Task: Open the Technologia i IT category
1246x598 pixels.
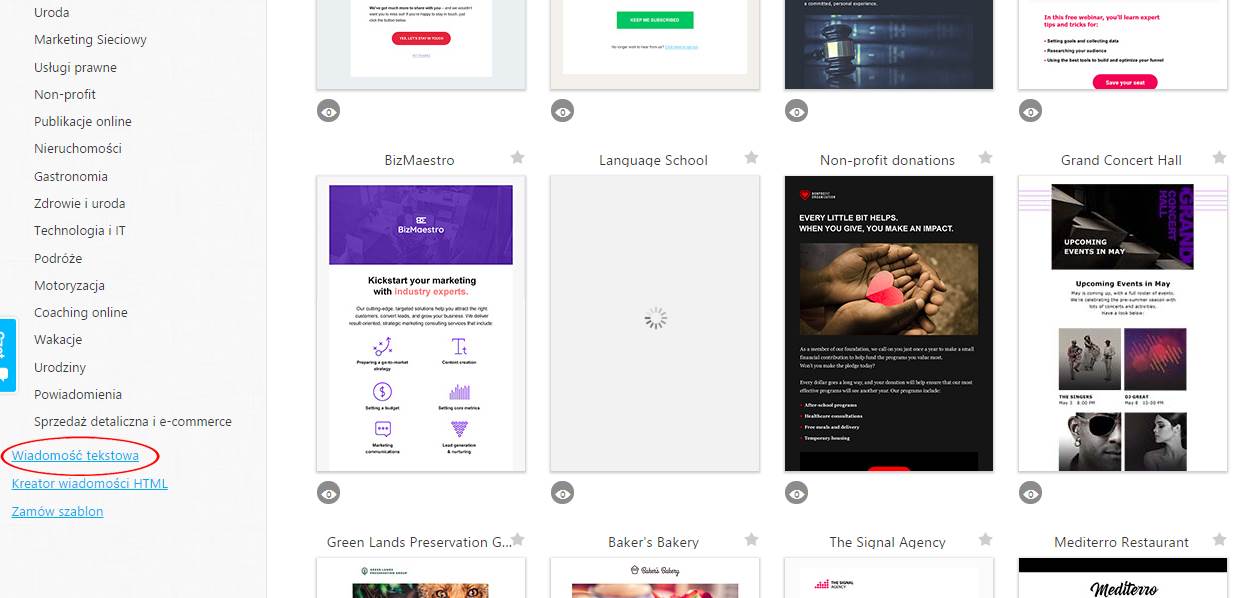Action: point(80,230)
